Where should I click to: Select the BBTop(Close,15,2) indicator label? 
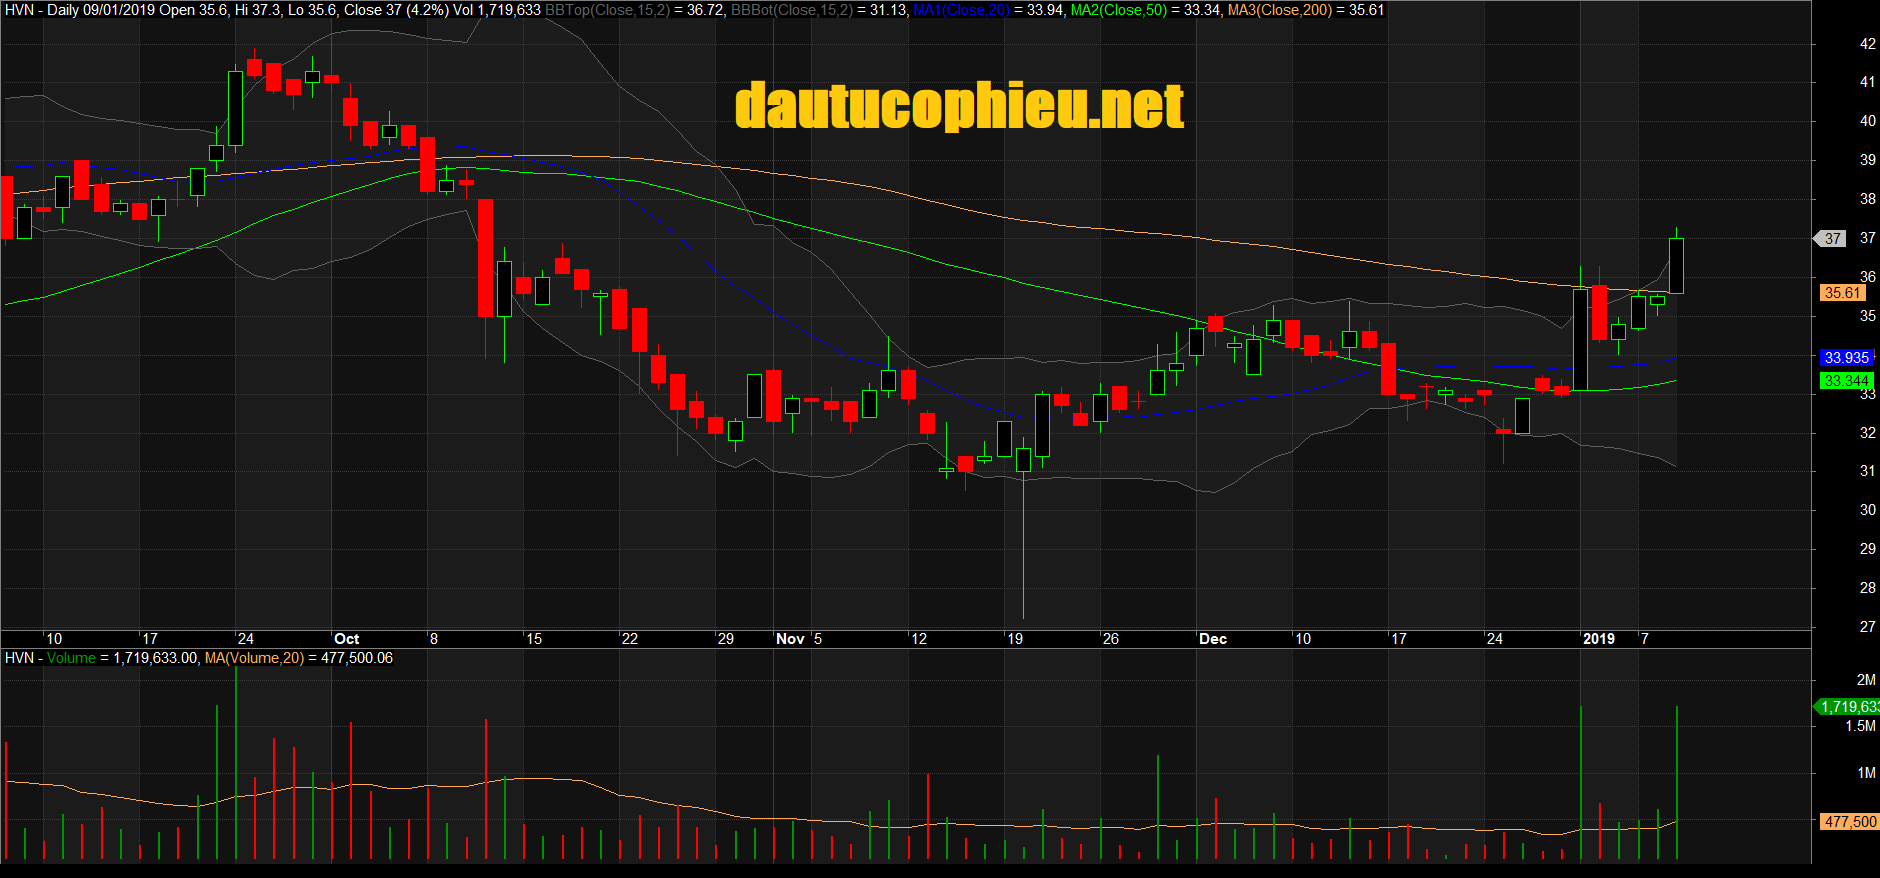607,10
